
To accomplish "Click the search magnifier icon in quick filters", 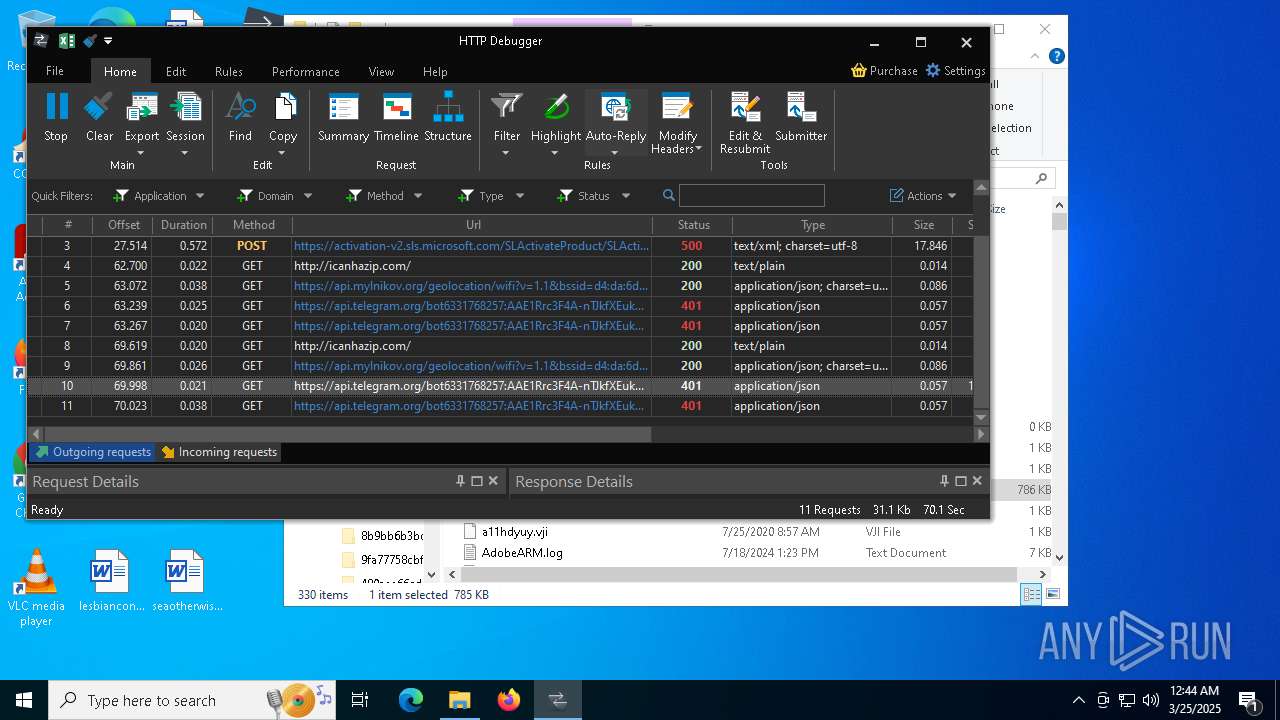I will tap(669, 196).
